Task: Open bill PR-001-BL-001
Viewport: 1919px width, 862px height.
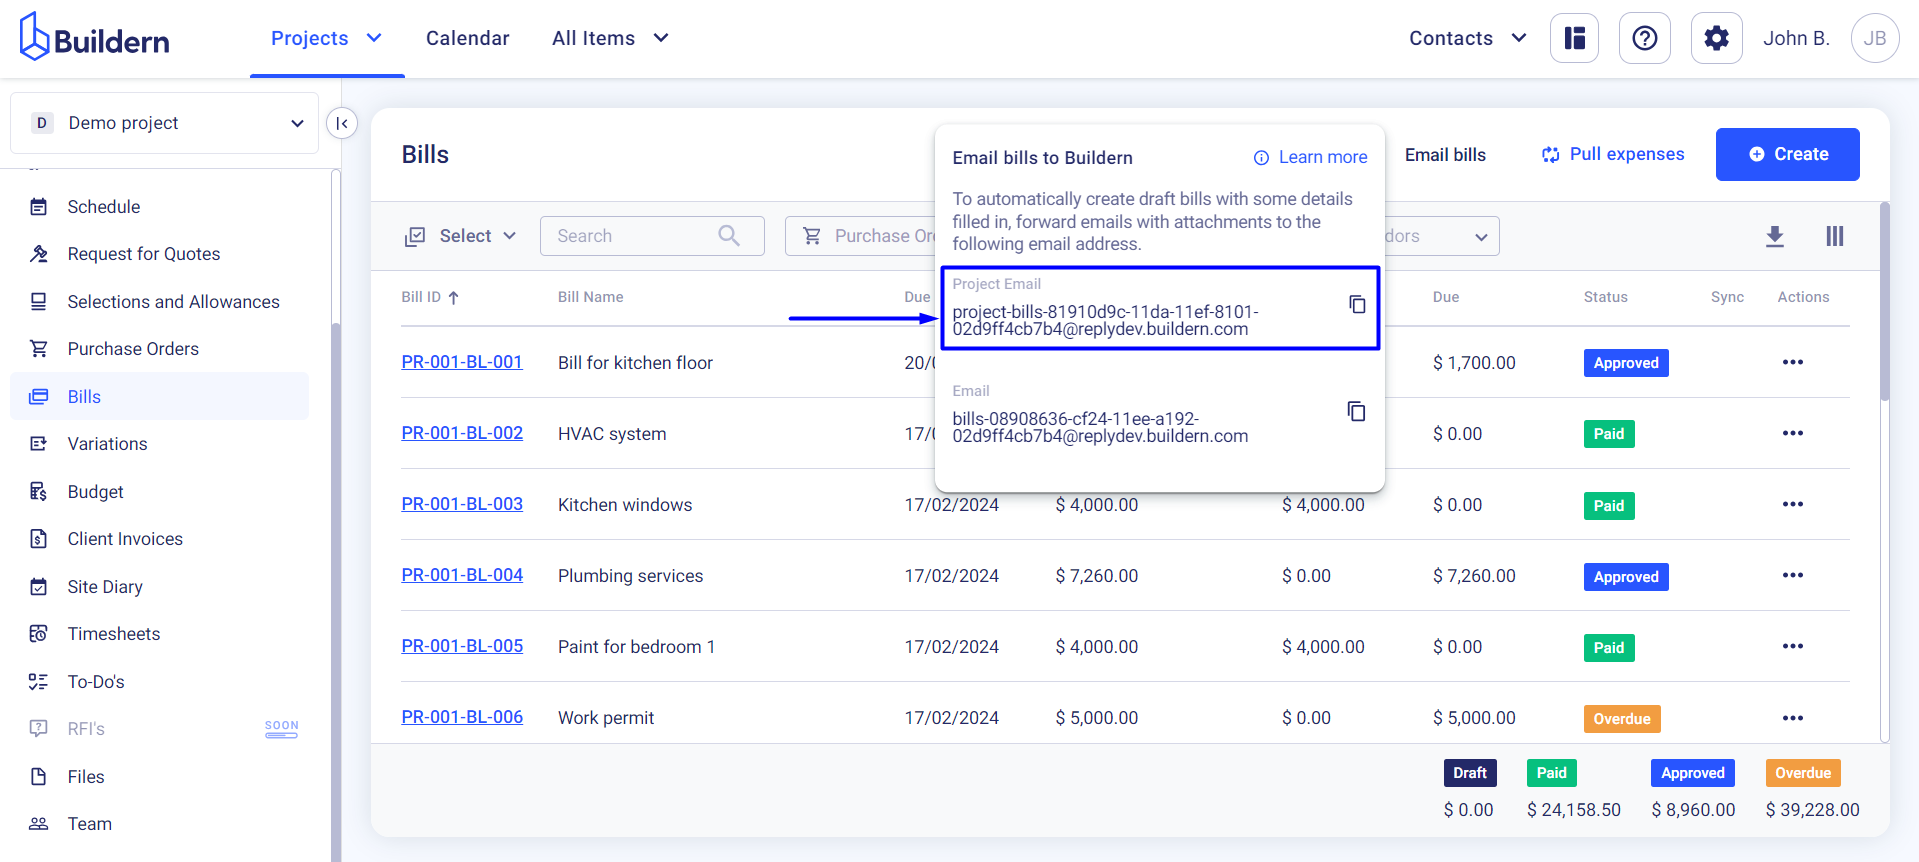Action: [x=462, y=362]
